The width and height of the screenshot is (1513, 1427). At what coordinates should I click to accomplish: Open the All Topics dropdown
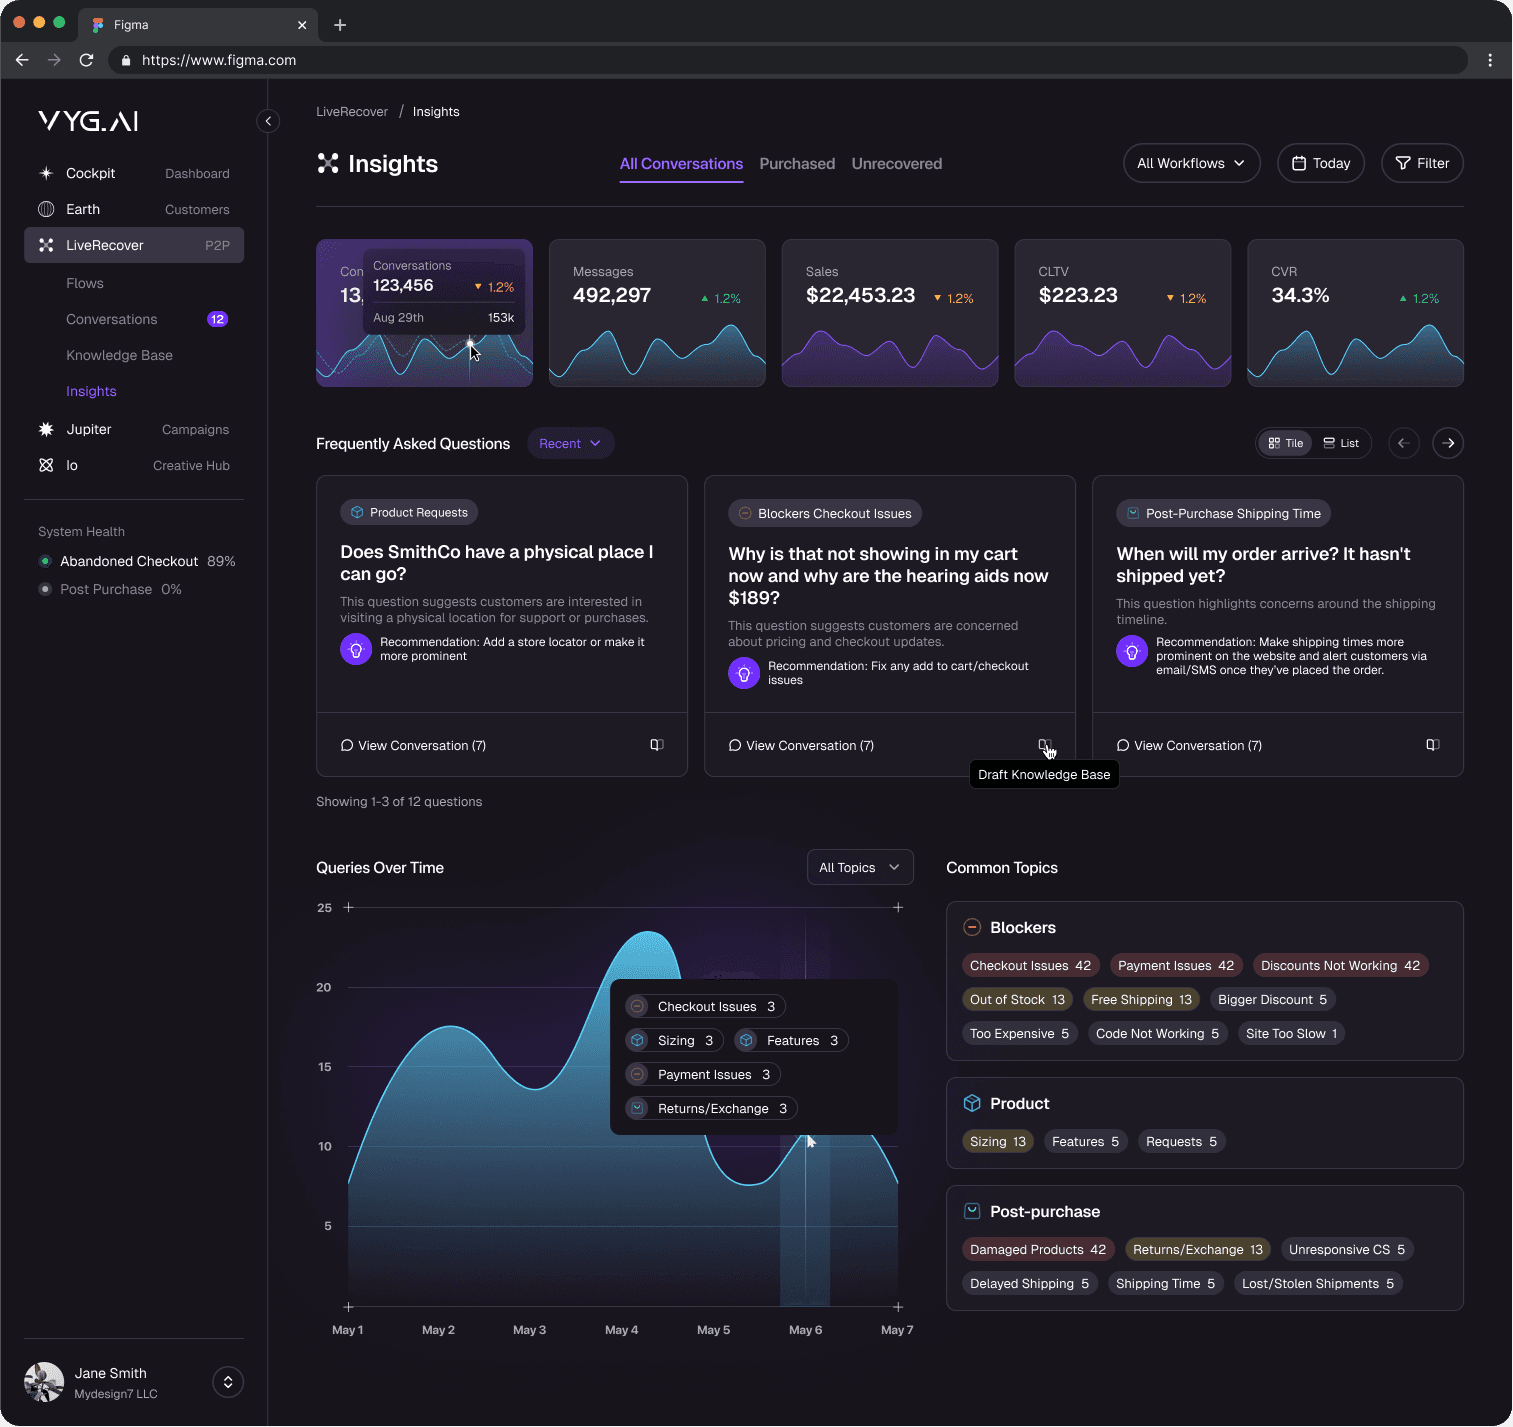click(858, 867)
